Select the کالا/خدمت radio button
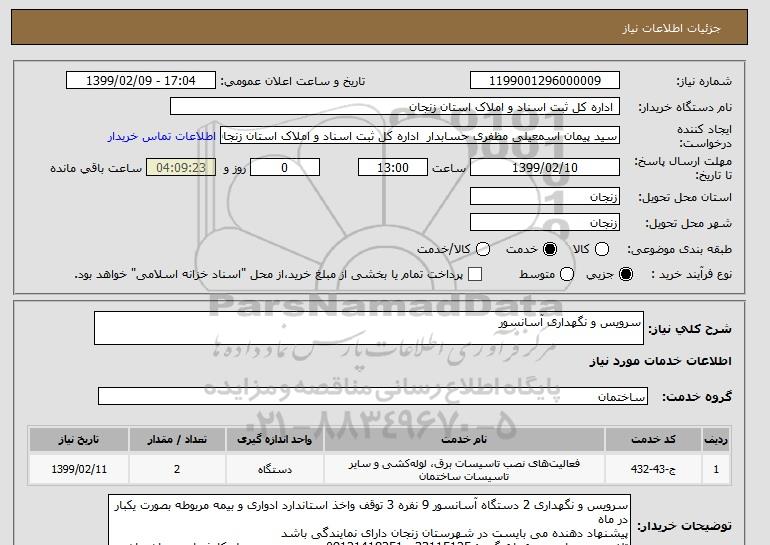The image size is (770, 545). [483, 249]
